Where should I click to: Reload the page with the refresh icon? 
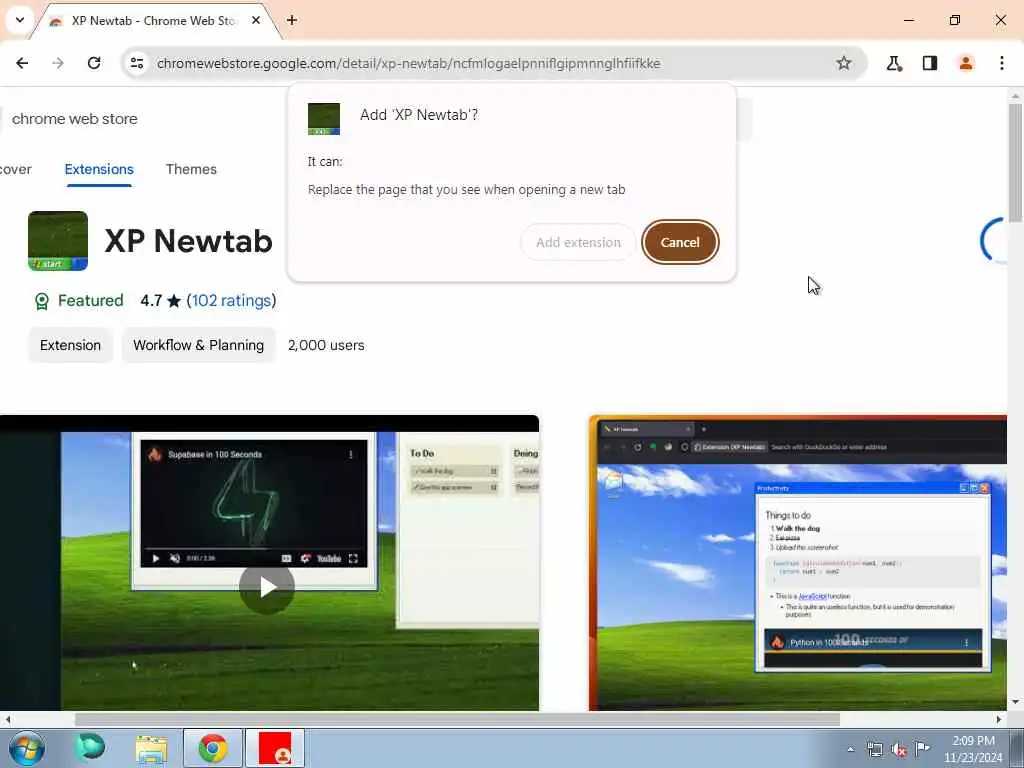[x=94, y=63]
